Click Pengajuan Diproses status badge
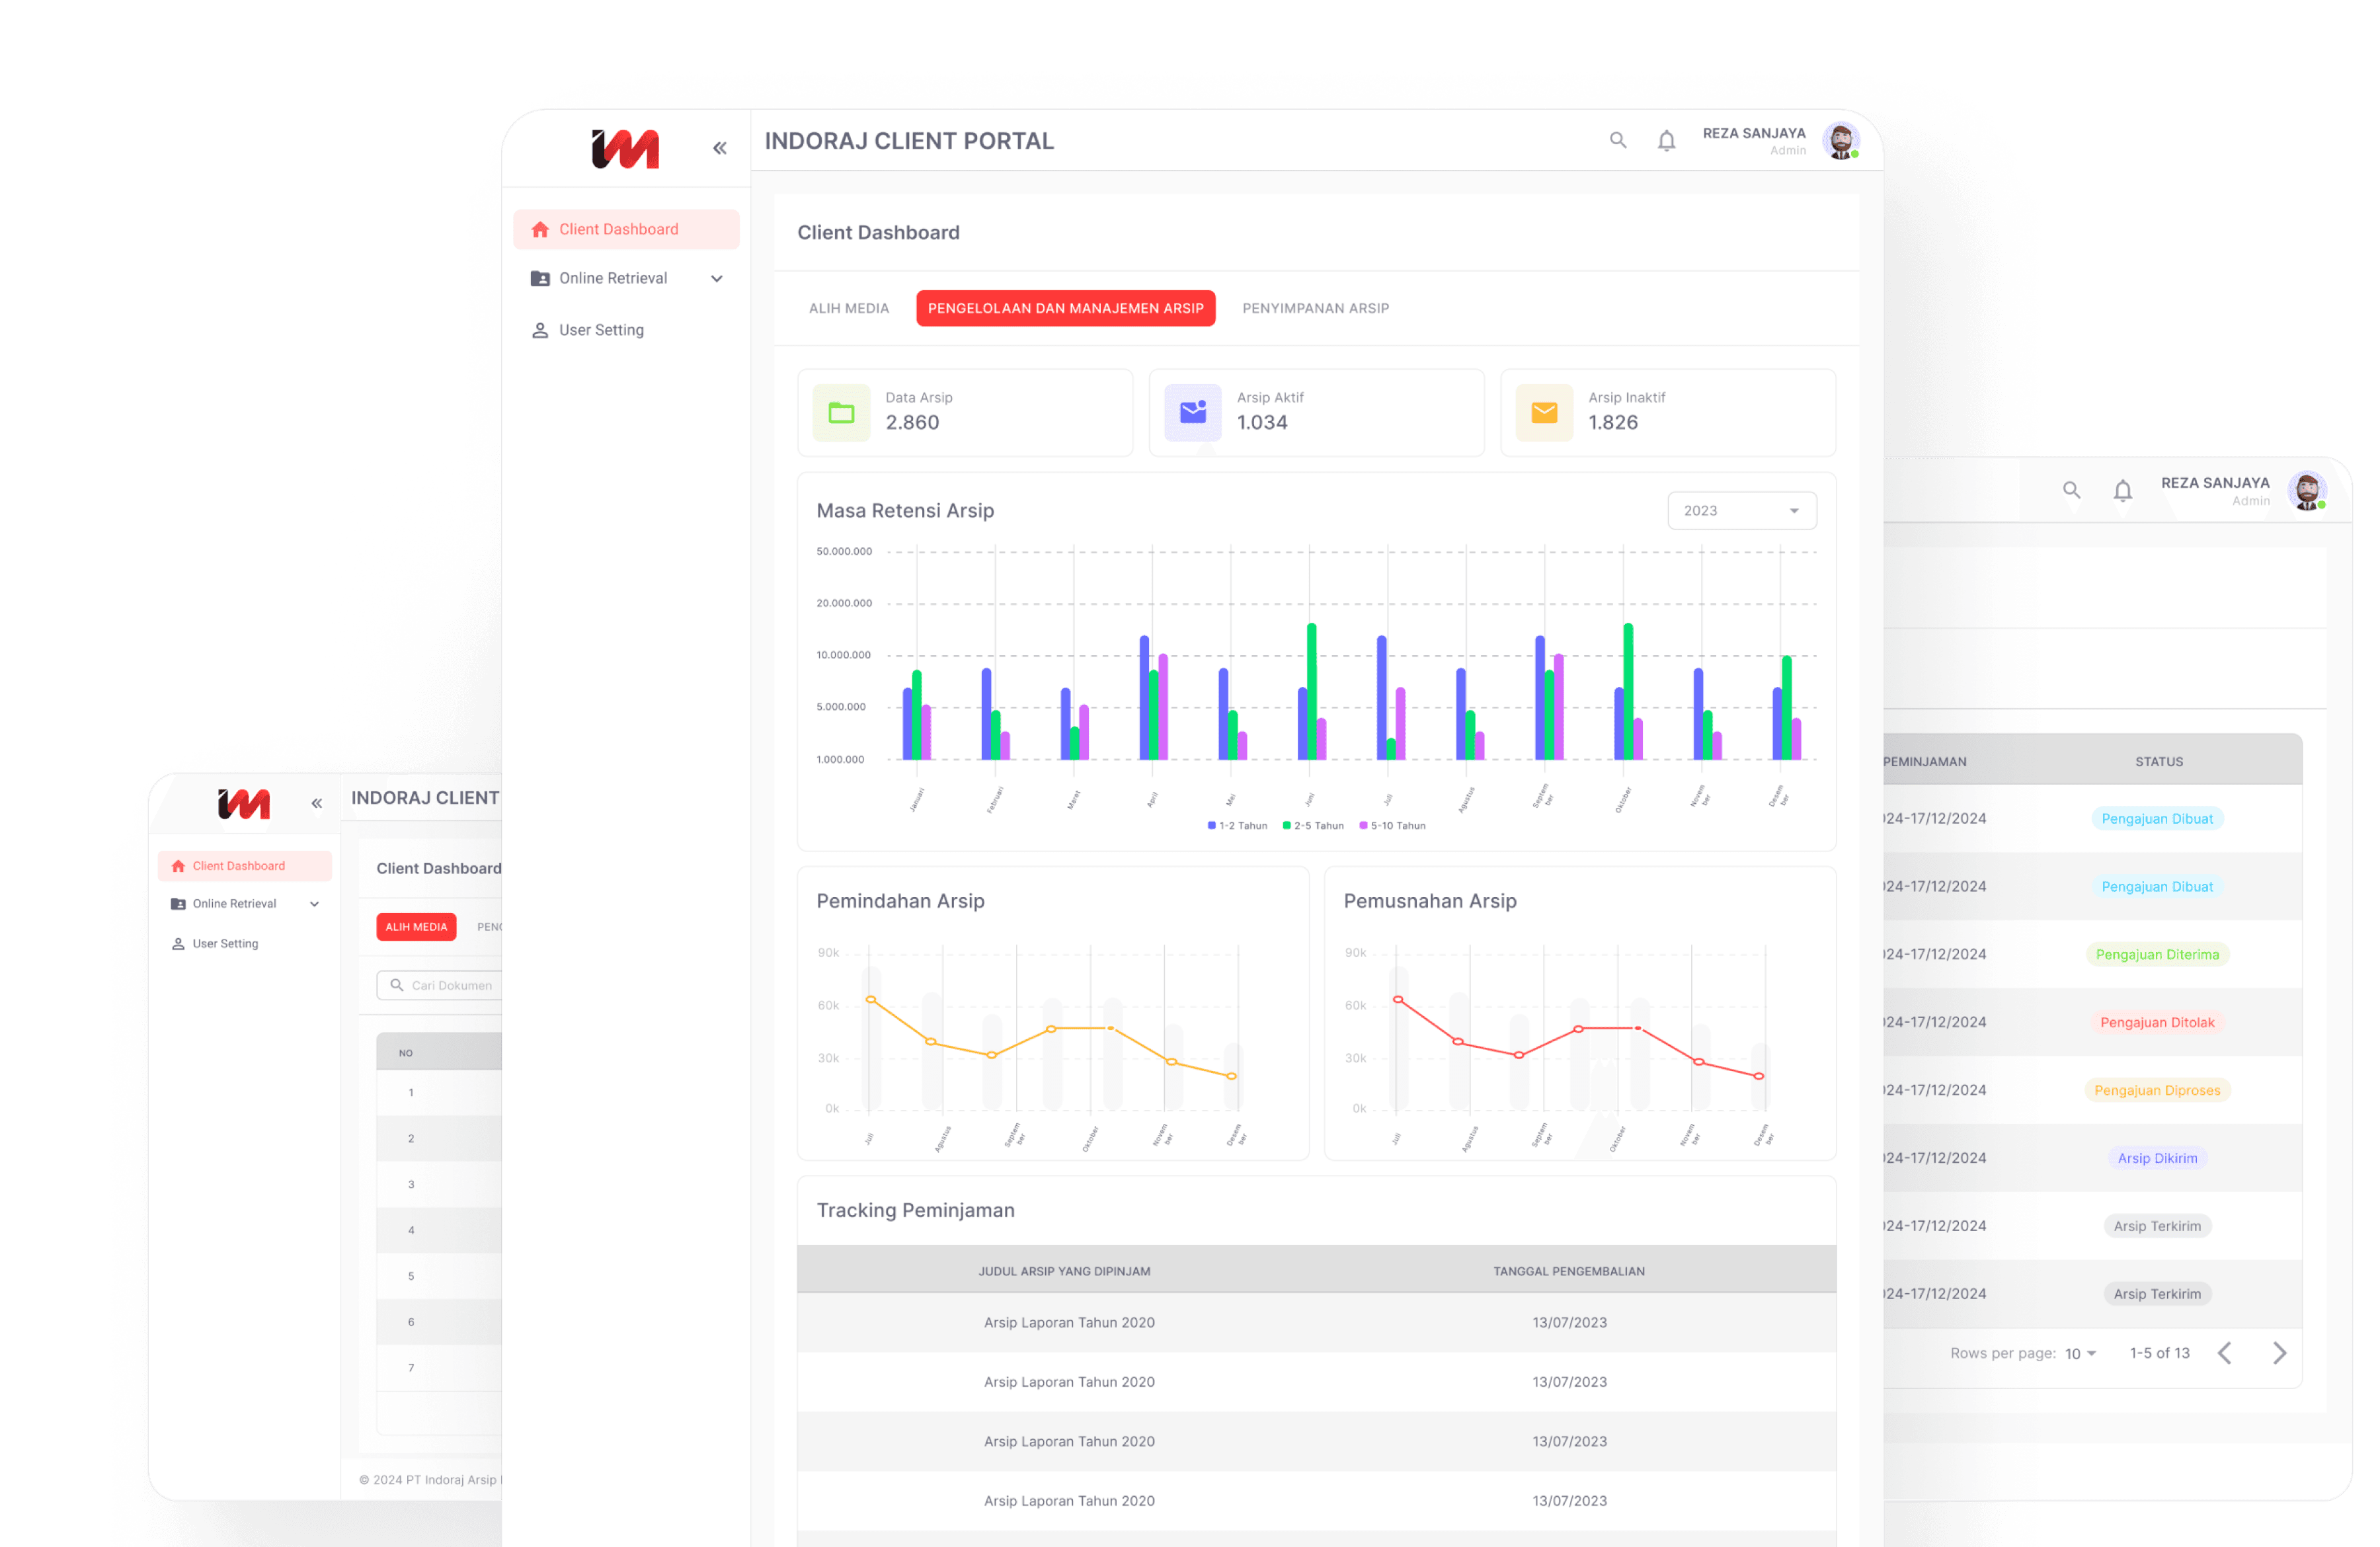Viewport: 2380px width, 1547px height. click(2157, 1091)
